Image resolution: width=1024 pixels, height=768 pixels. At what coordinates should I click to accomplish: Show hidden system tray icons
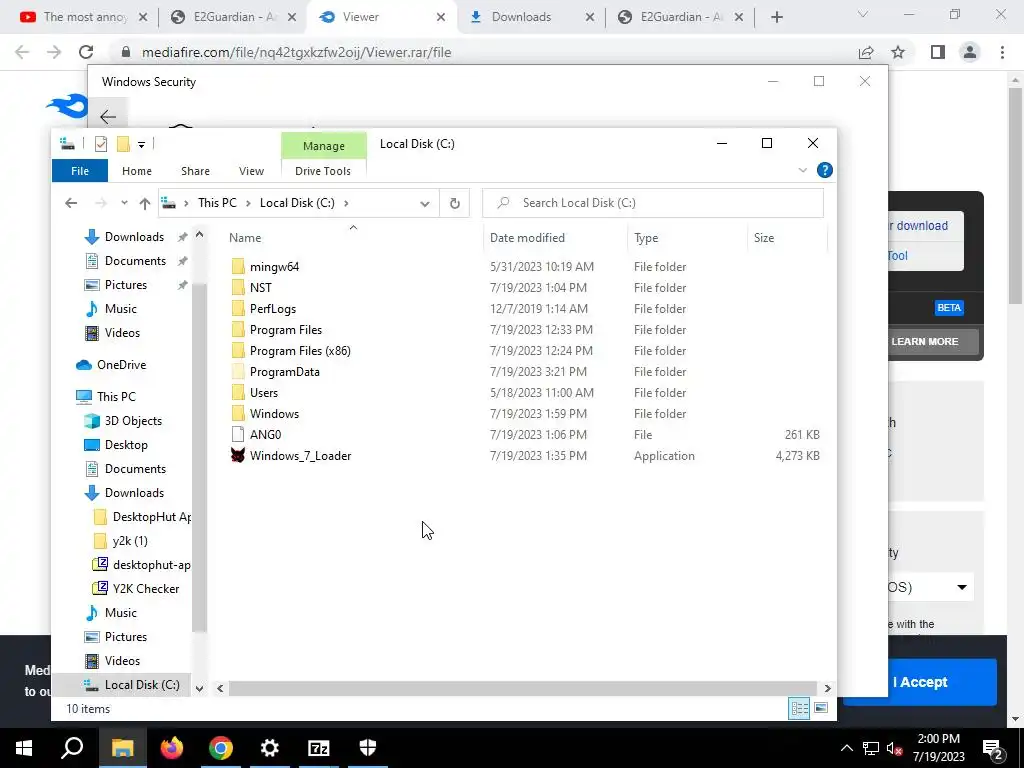[846, 748]
